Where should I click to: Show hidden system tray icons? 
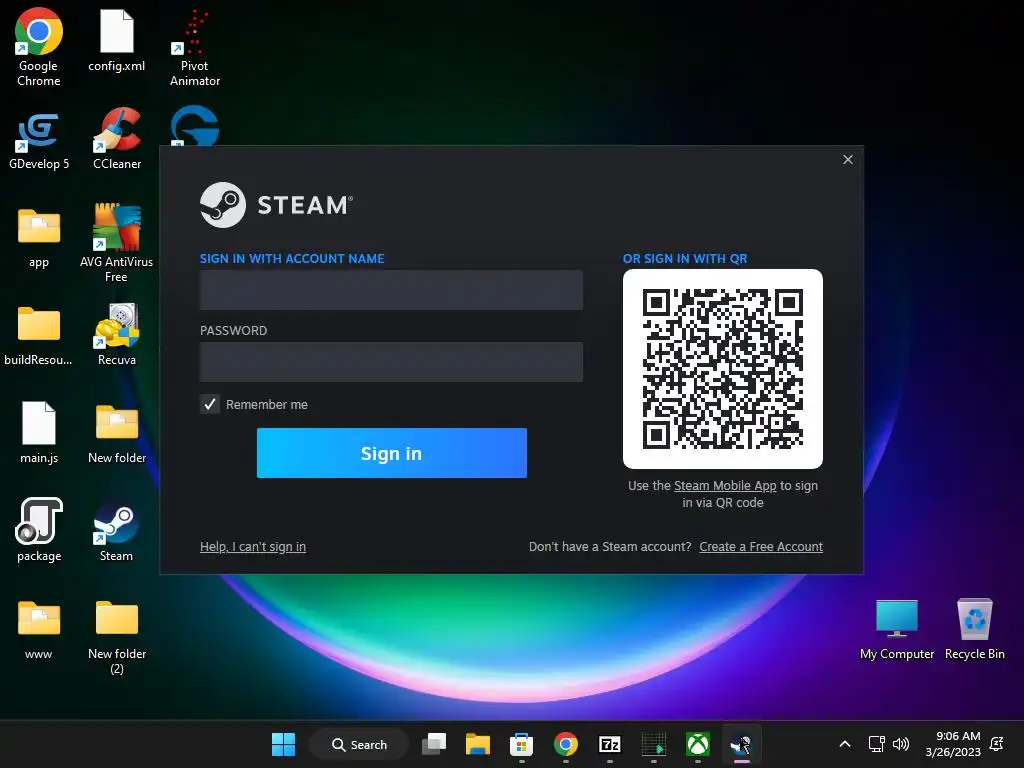click(x=844, y=744)
